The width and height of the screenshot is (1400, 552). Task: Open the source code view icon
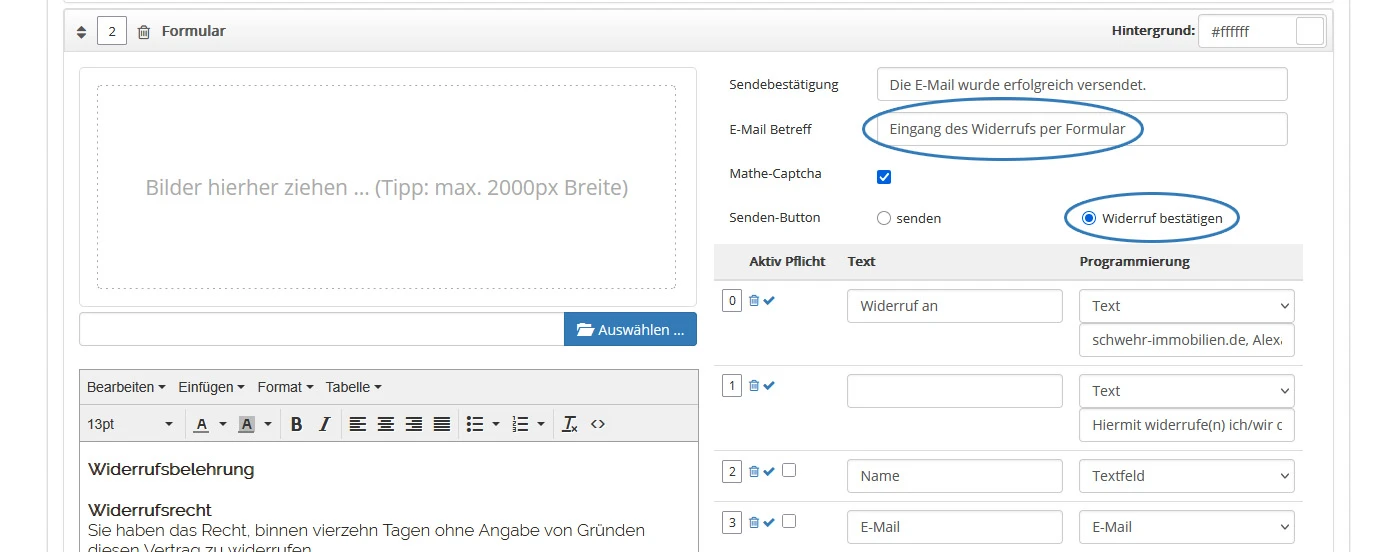click(598, 424)
